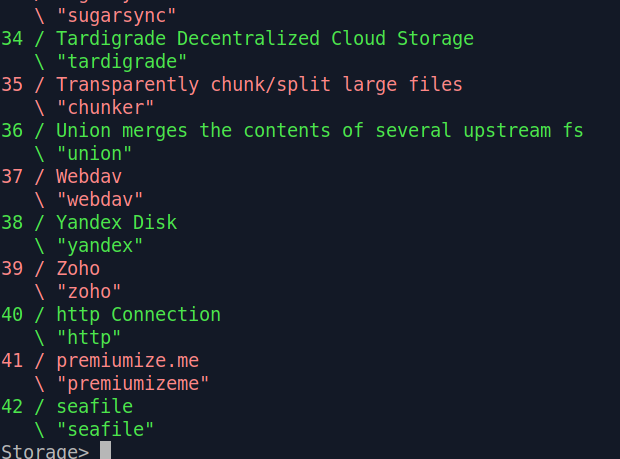Click the "union" quoted value
The height and width of the screenshot is (459, 620).
[x=94, y=153]
